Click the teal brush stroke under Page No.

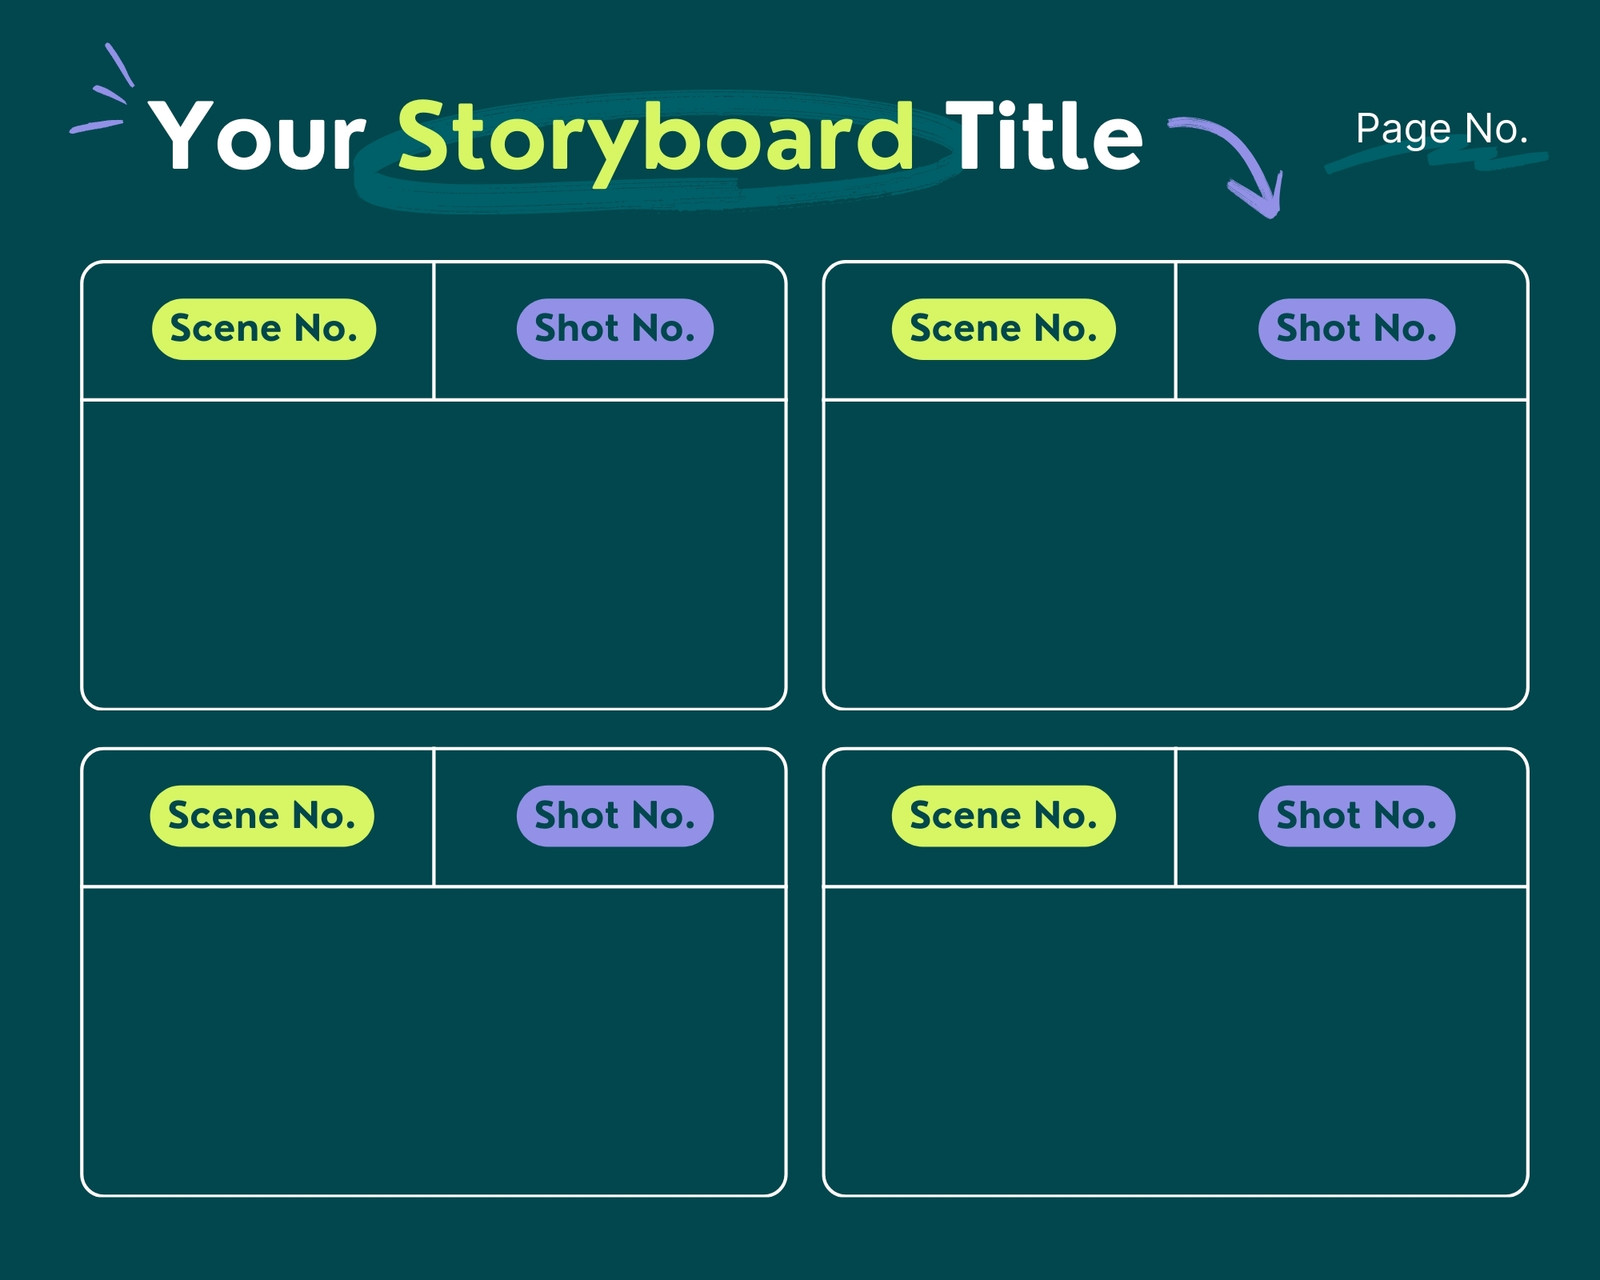point(1437,161)
